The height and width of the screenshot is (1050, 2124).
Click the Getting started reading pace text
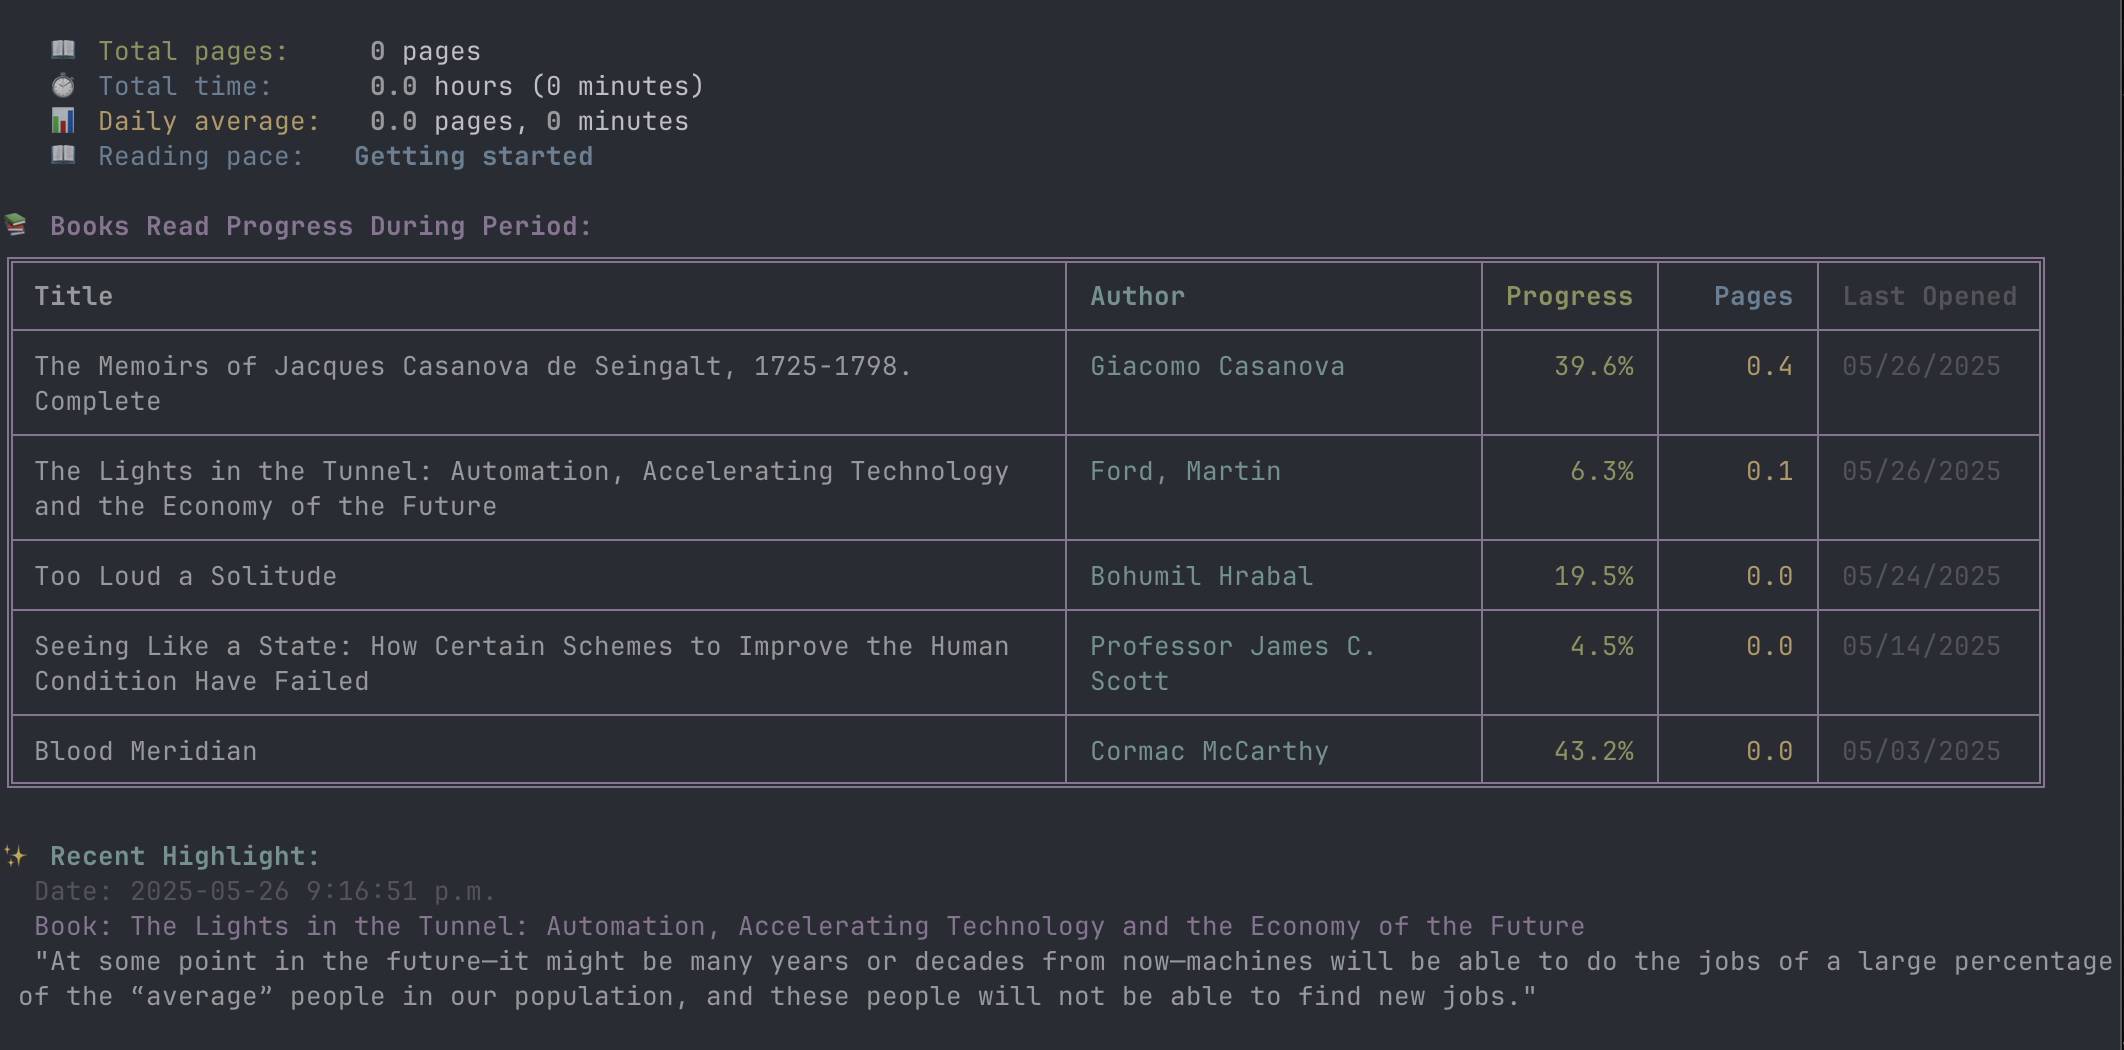473,156
